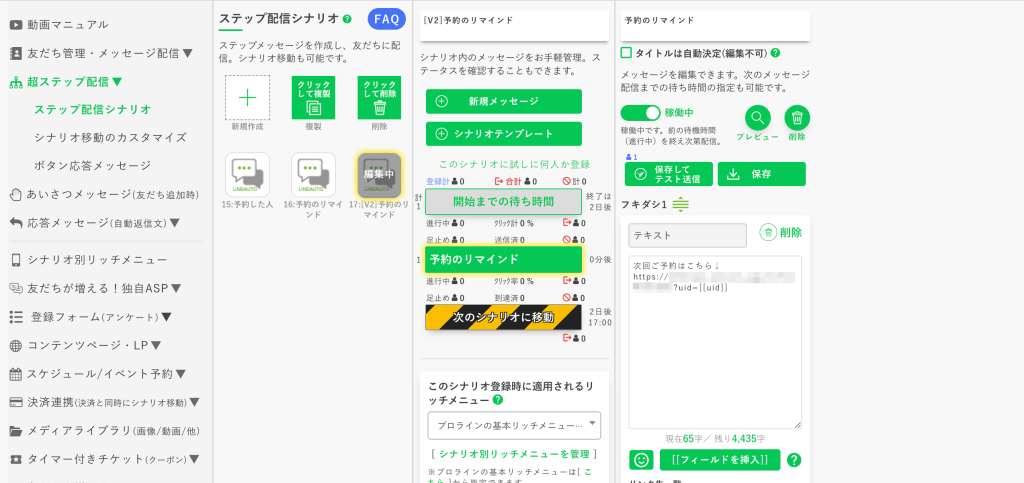
Task: Click the 予約のリマインド message title field
Action: pos(715,25)
